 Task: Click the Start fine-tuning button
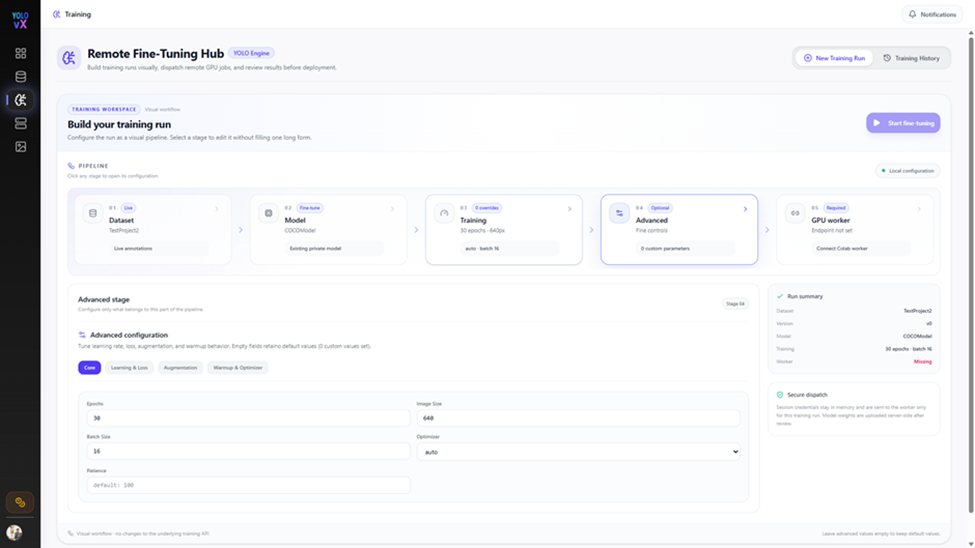pos(903,123)
